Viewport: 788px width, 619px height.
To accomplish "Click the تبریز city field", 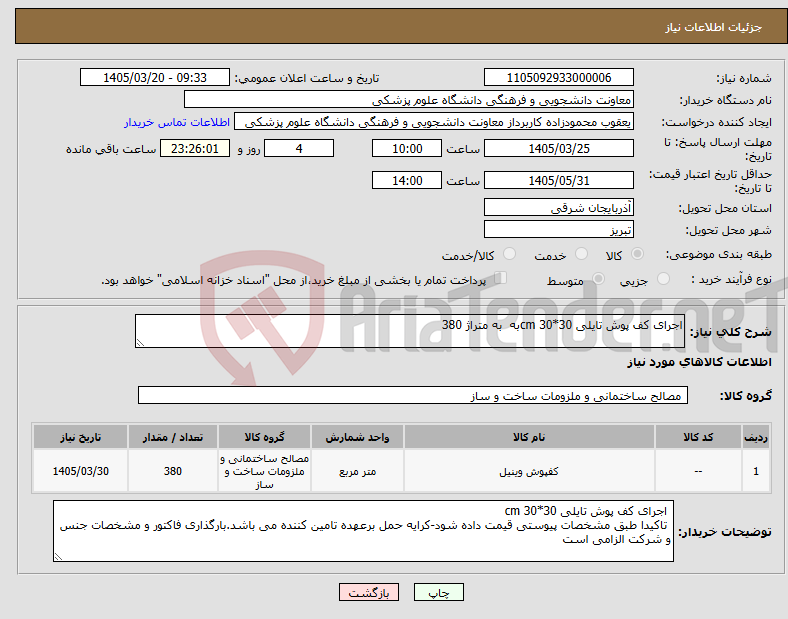I will click(558, 229).
